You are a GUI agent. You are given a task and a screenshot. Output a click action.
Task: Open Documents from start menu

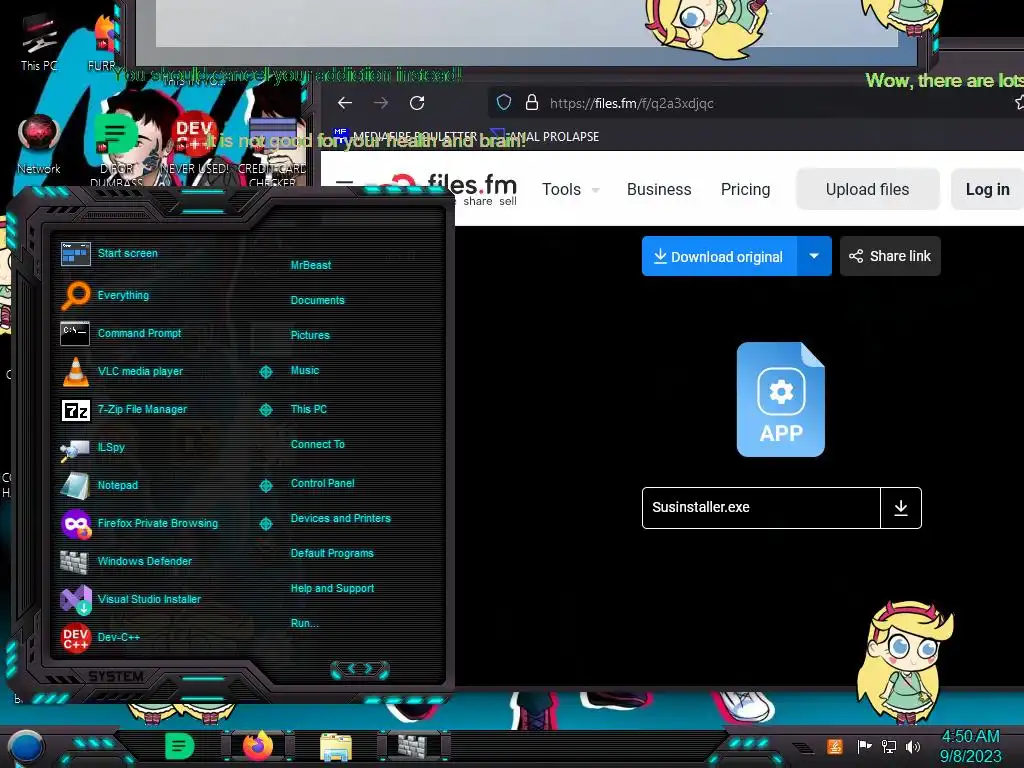(x=317, y=300)
